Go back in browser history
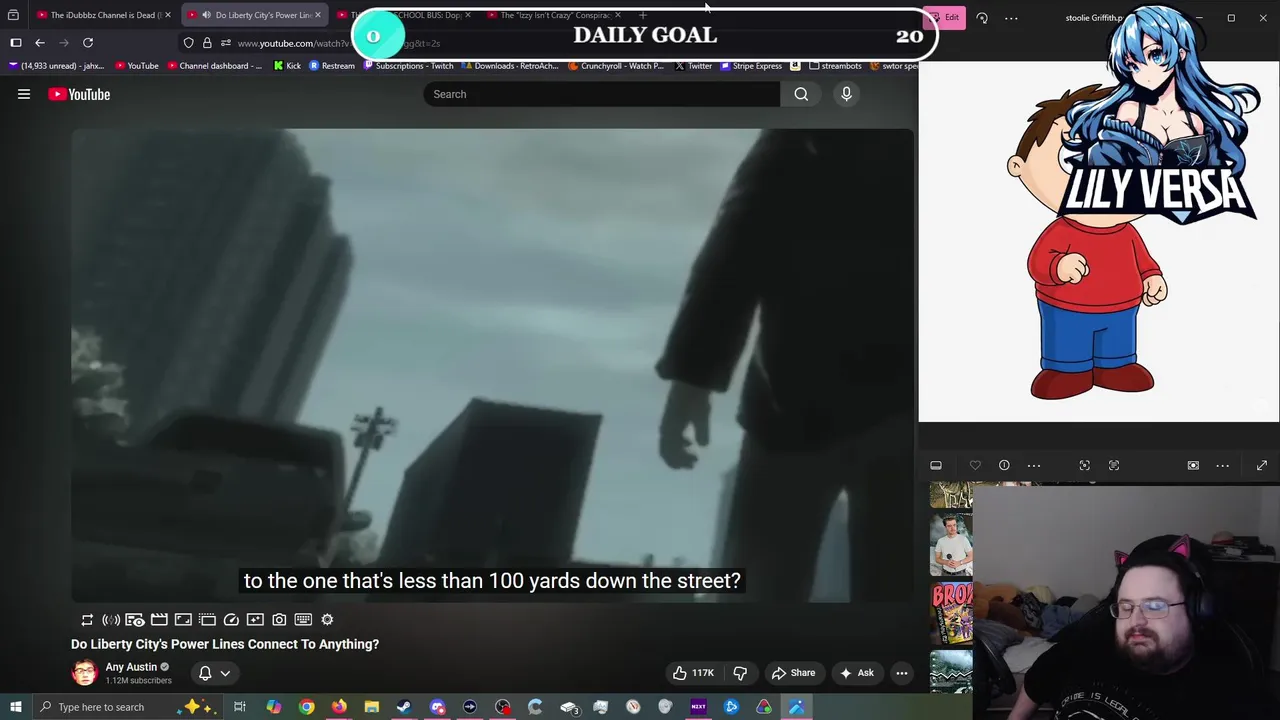 40,43
